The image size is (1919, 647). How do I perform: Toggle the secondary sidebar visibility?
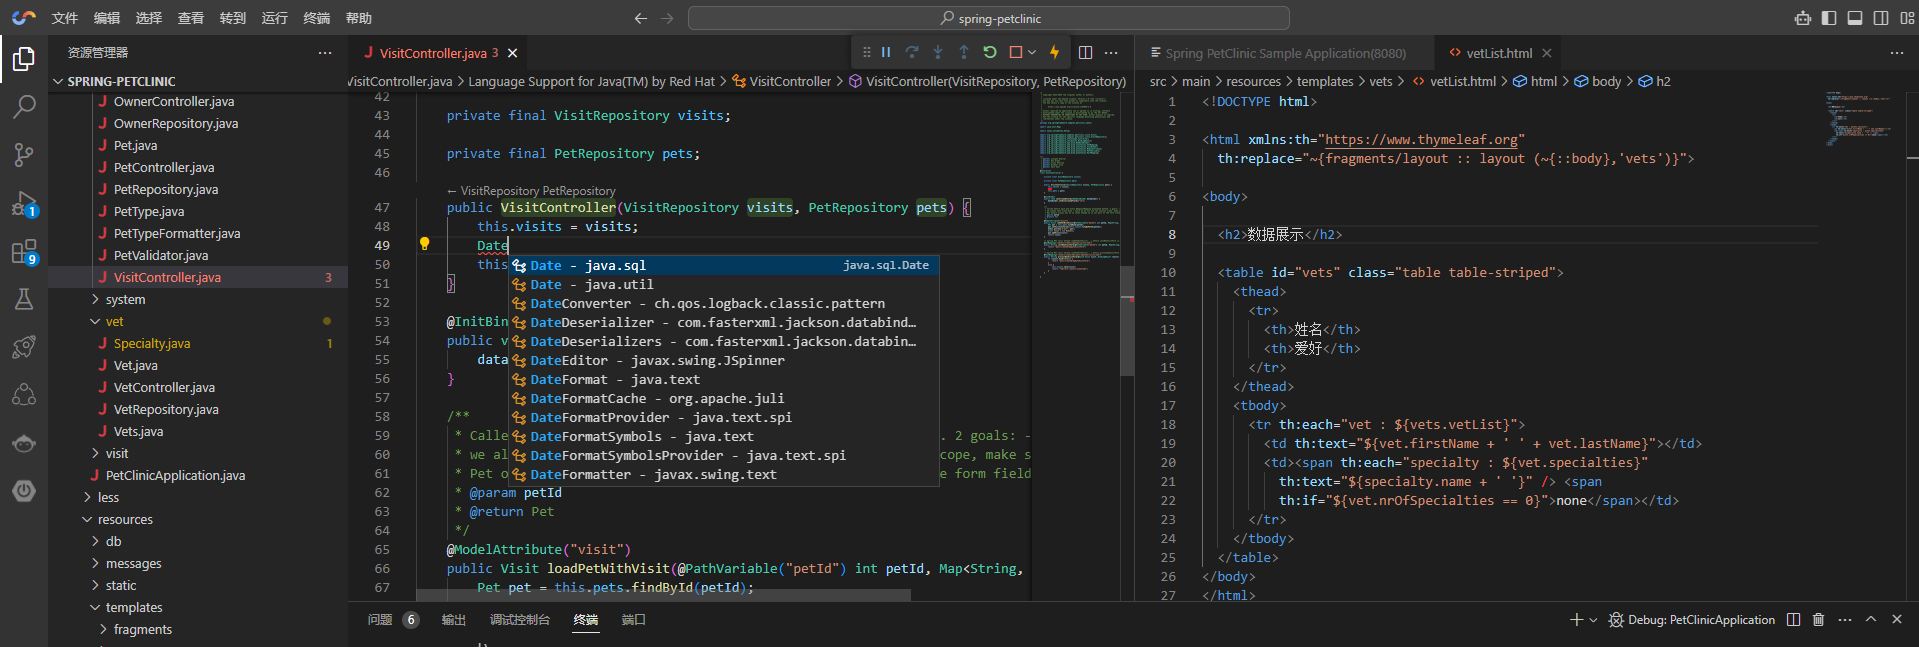point(1881,18)
